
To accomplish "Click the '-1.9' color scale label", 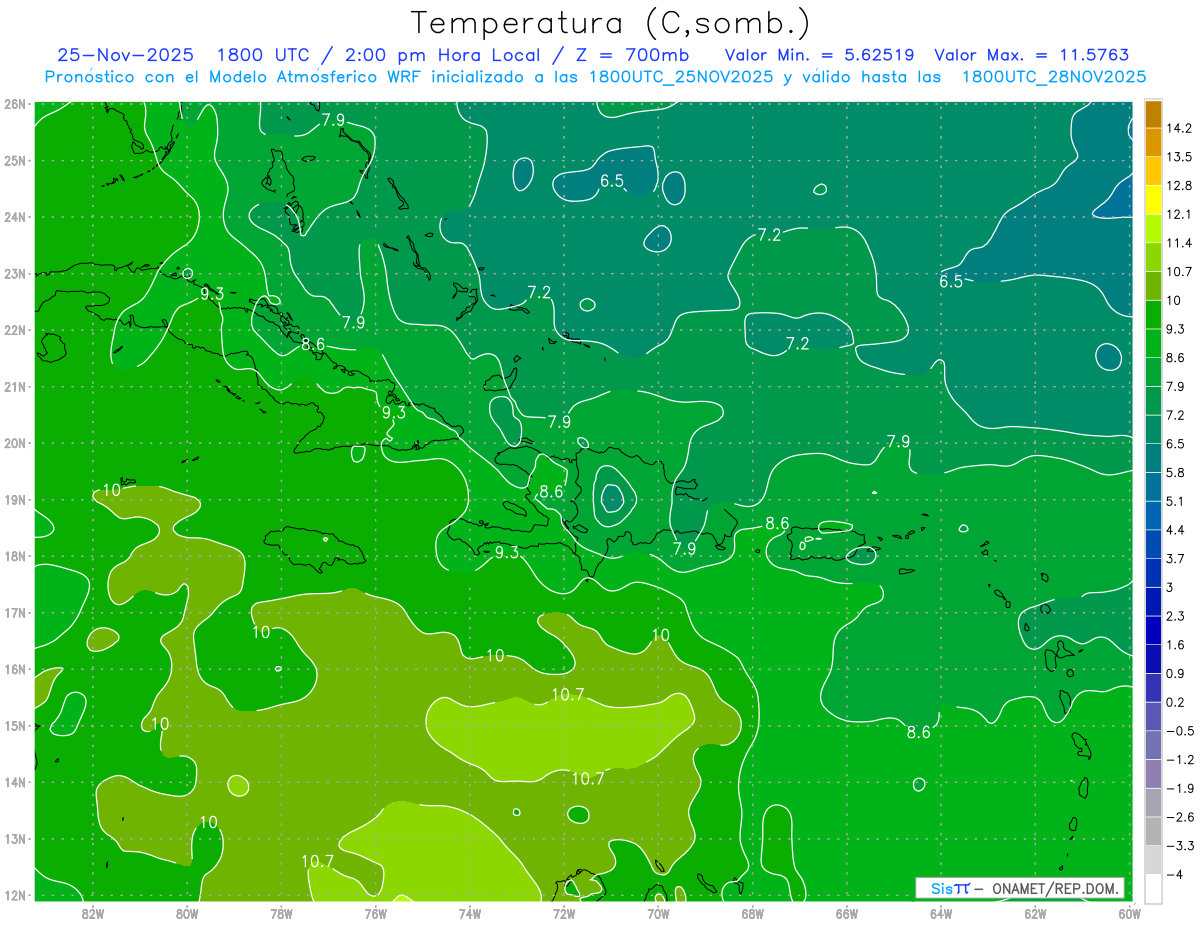I will [1180, 788].
